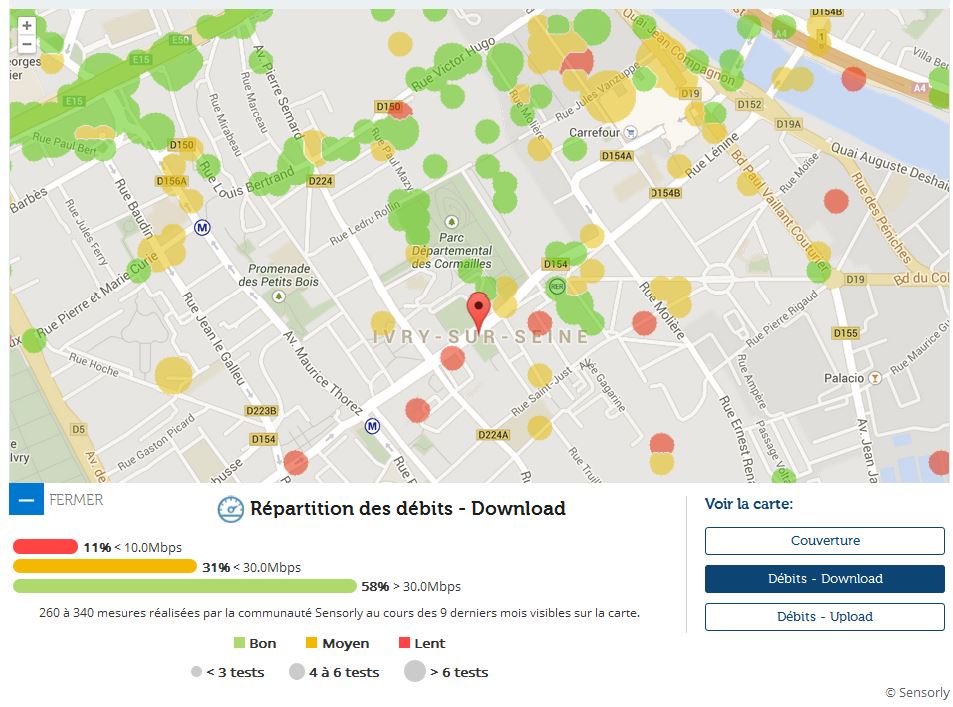This screenshot has width=953, height=707.
Task: Switch to the Débits - Upload map
Action: click(x=824, y=617)
